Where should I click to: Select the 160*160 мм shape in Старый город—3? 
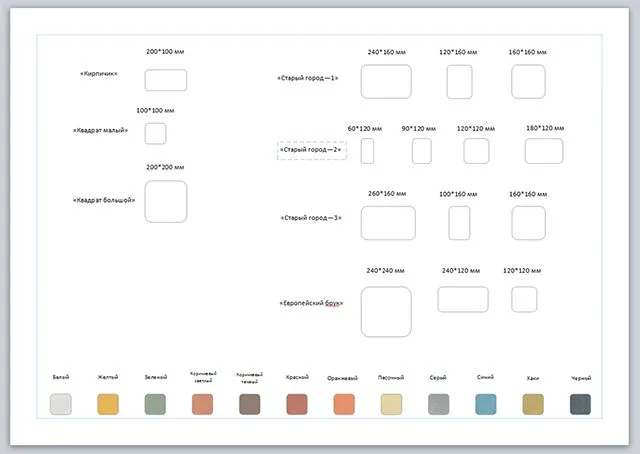(529, 223)
